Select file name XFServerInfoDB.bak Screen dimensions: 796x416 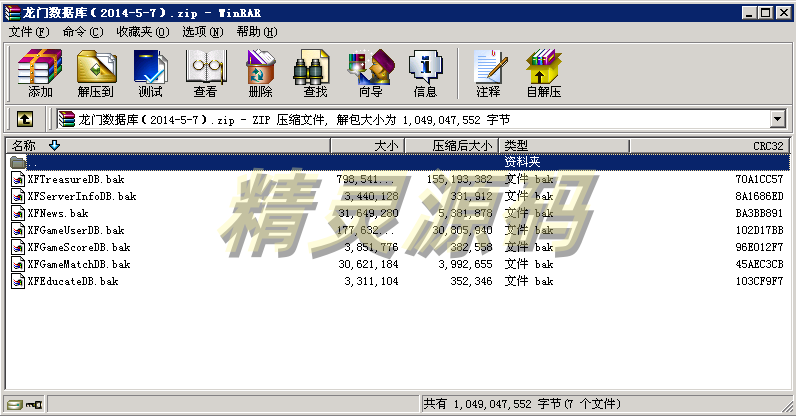pyautogui.click(x=82, y=196)
